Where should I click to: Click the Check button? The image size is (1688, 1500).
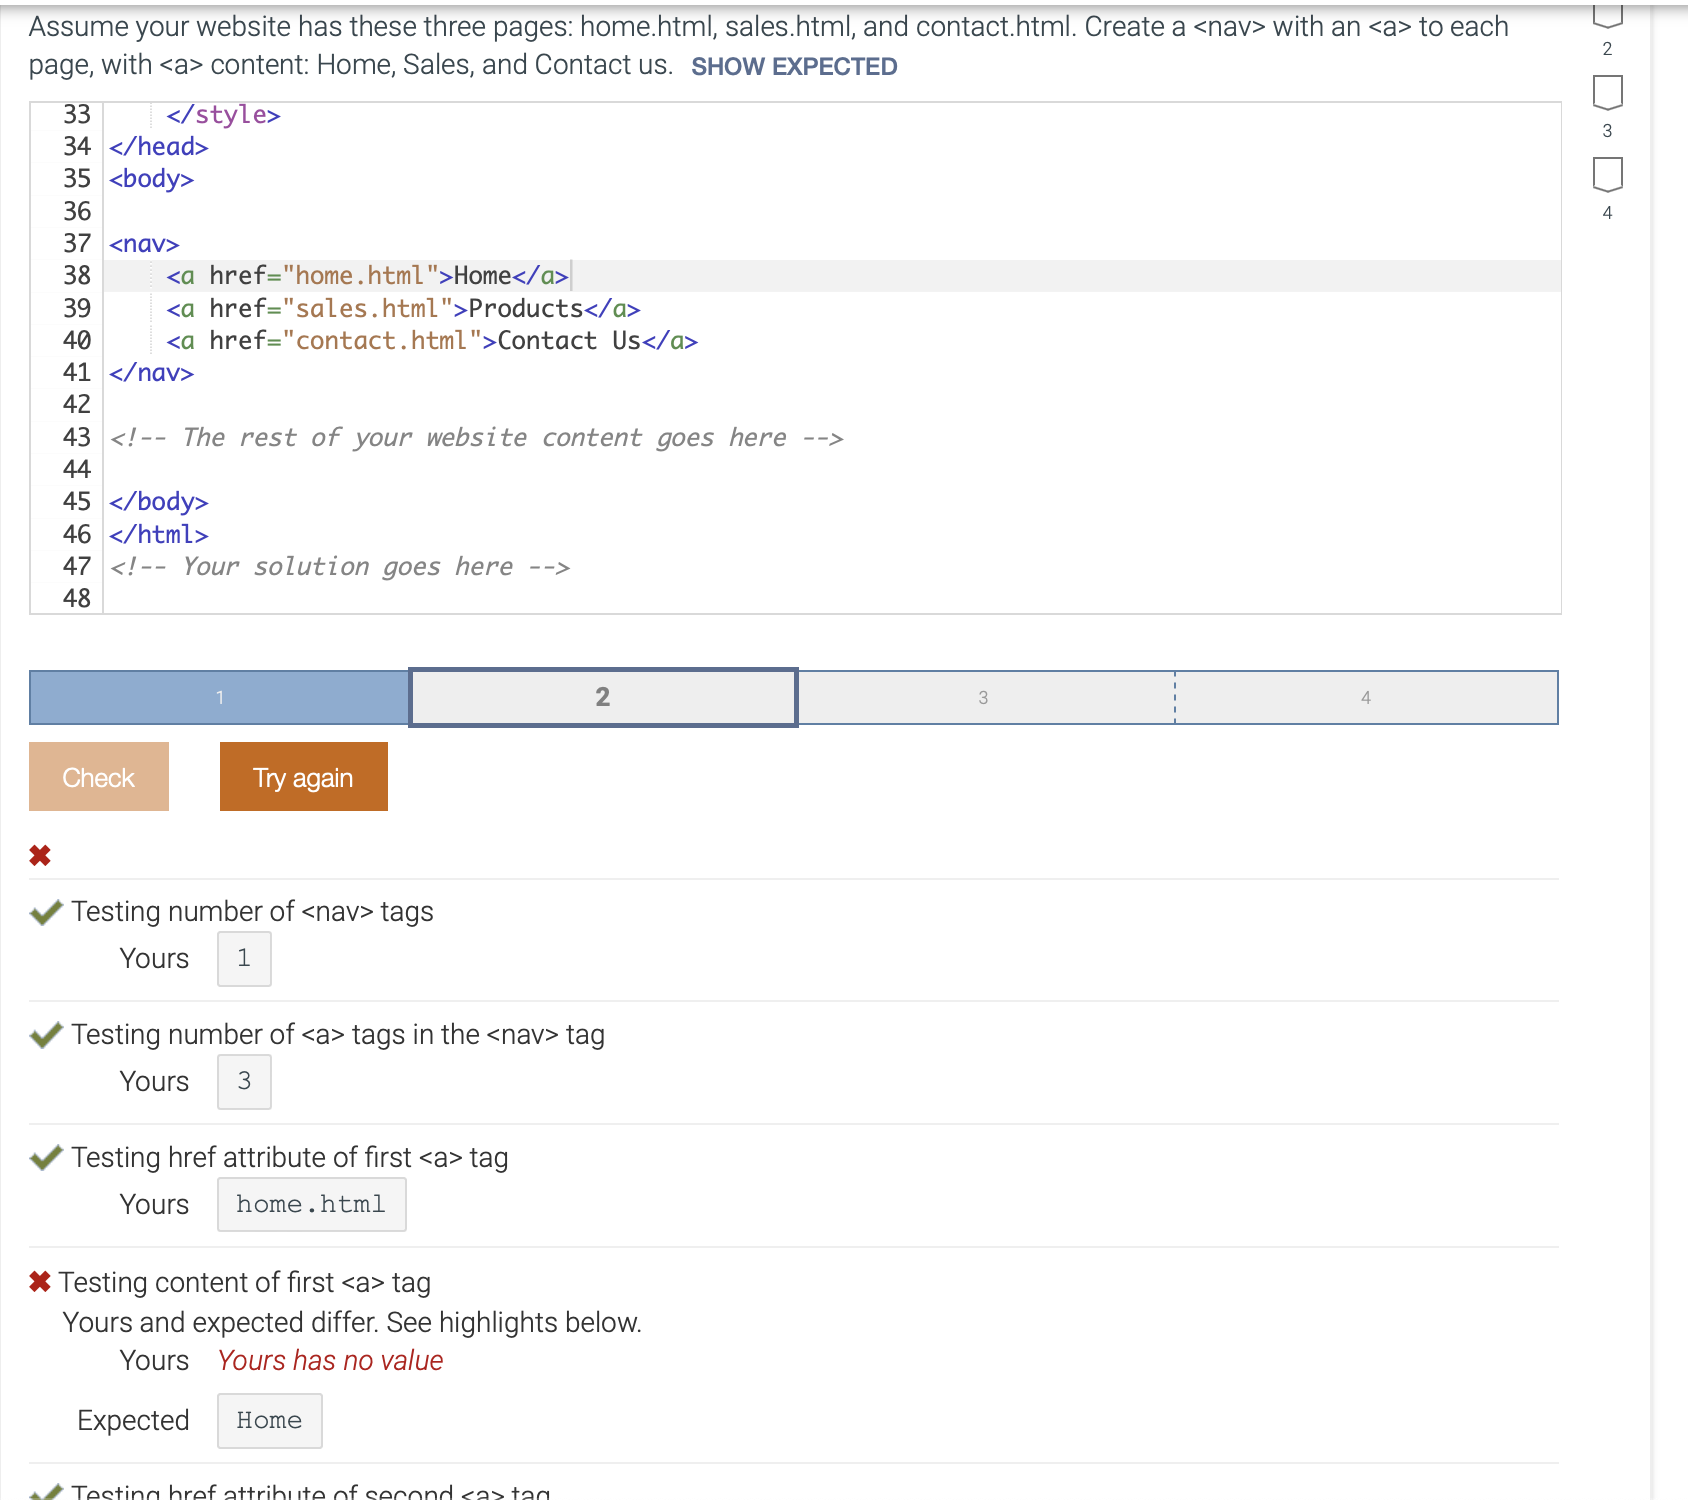coord(98,776)
